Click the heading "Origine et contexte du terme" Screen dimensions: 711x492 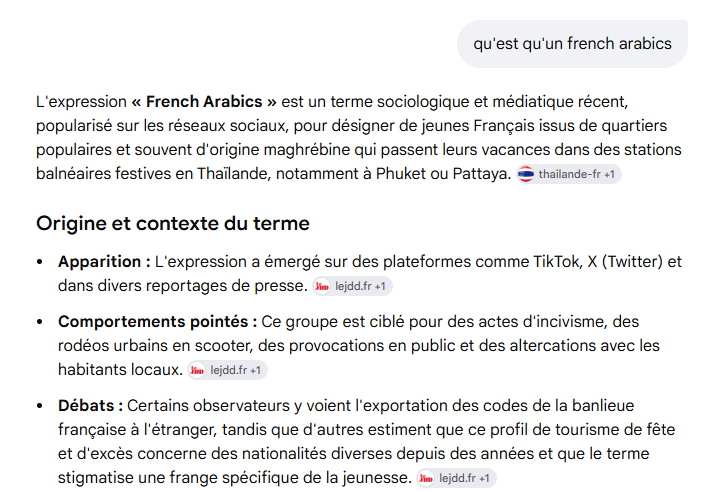click(173, 224)
